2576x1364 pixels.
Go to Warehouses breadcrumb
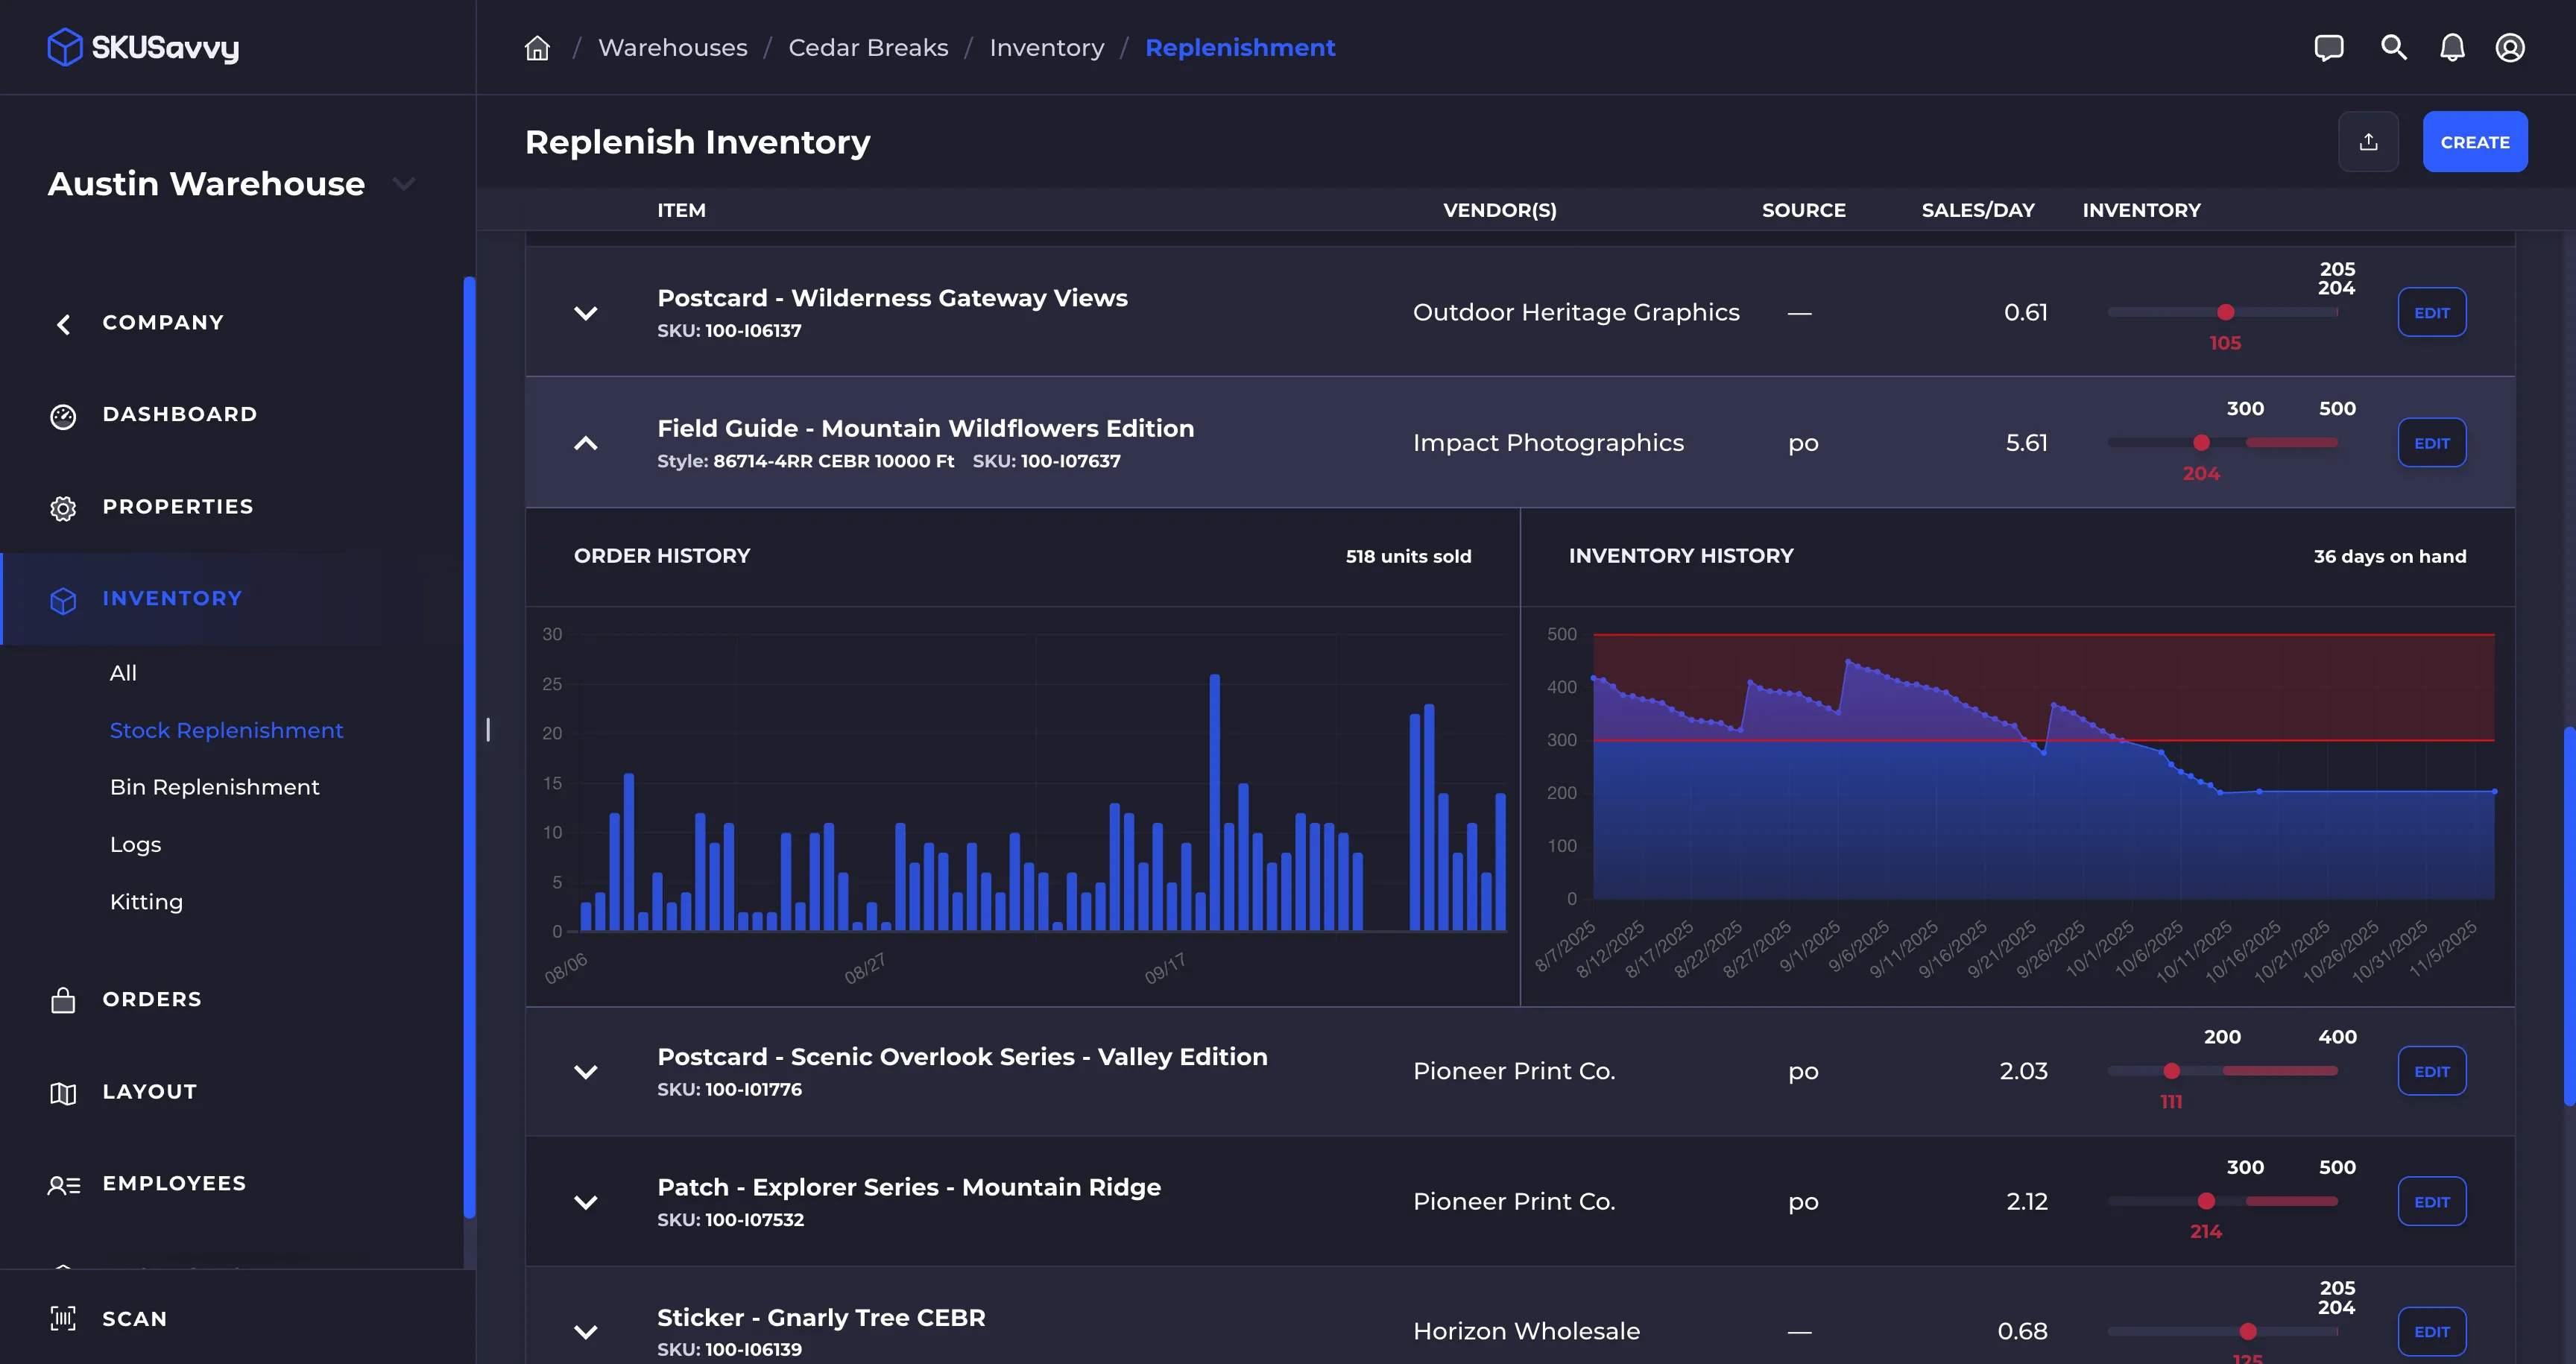(x=672, y=47)
